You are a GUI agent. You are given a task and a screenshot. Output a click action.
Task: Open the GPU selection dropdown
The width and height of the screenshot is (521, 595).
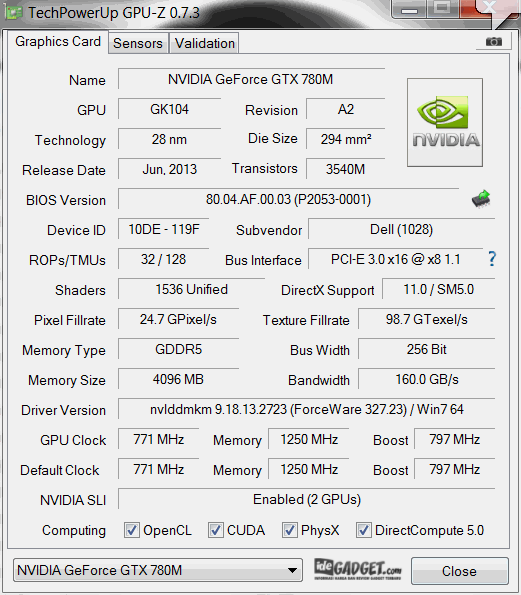[158, 570]
